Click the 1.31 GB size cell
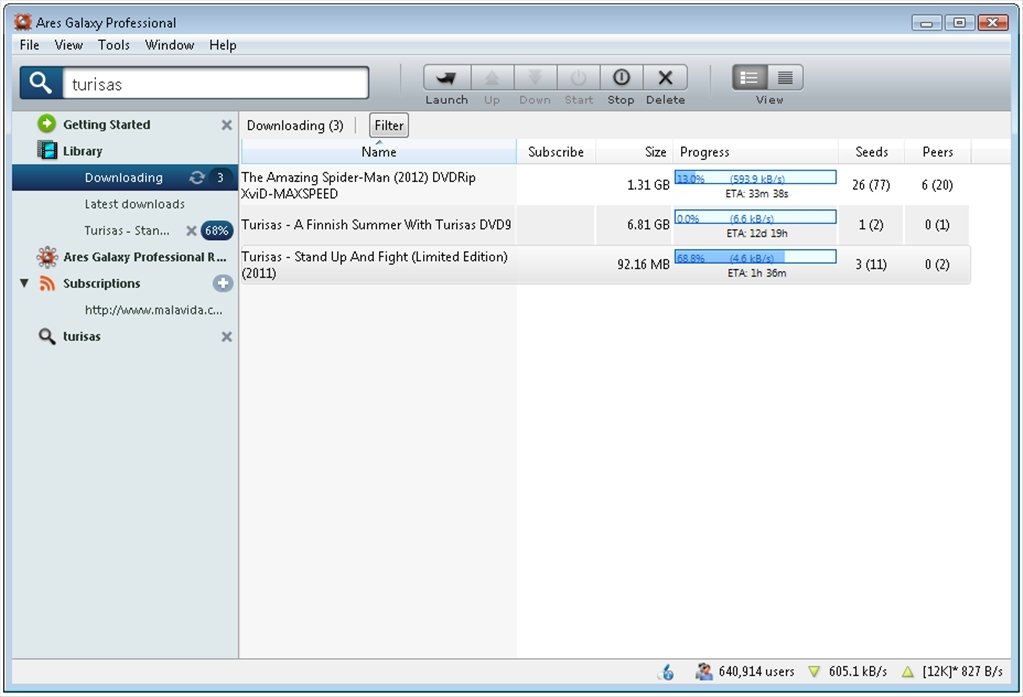This screenshot has width=1023, height=697. pyautogui.click(x=648, y=185)
